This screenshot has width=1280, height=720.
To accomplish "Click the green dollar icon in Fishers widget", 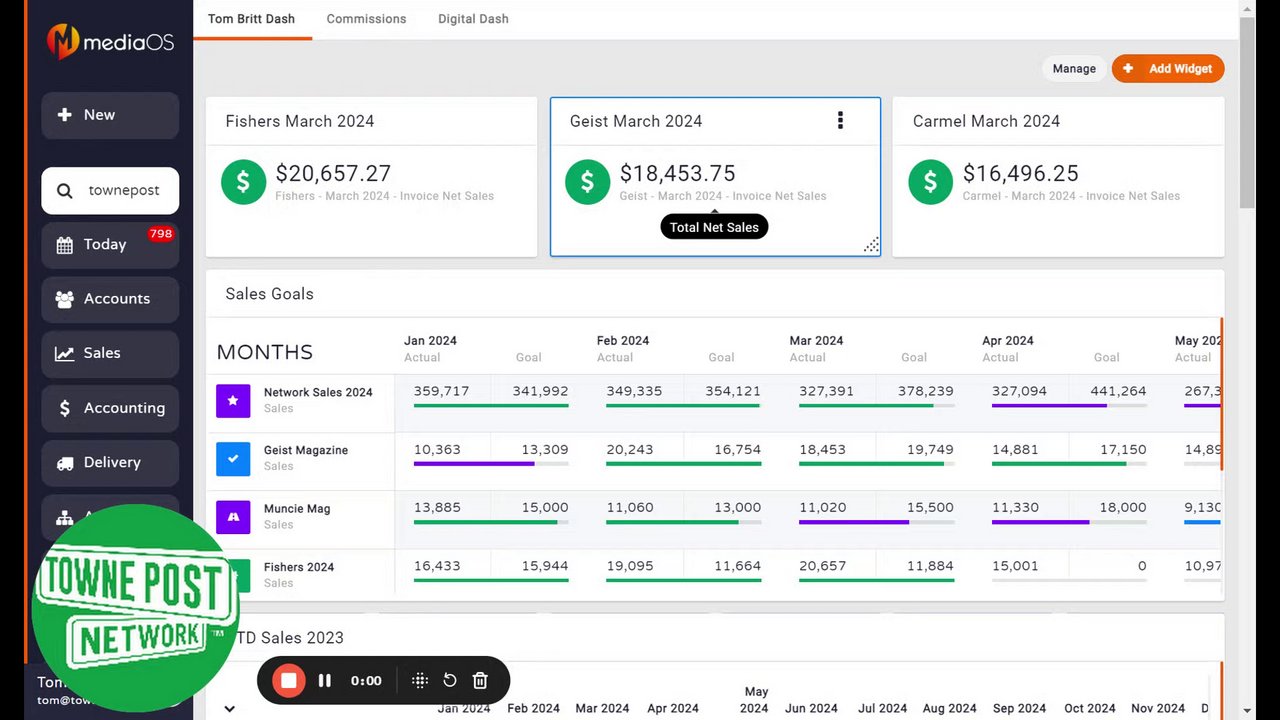I will coord(243,182).
